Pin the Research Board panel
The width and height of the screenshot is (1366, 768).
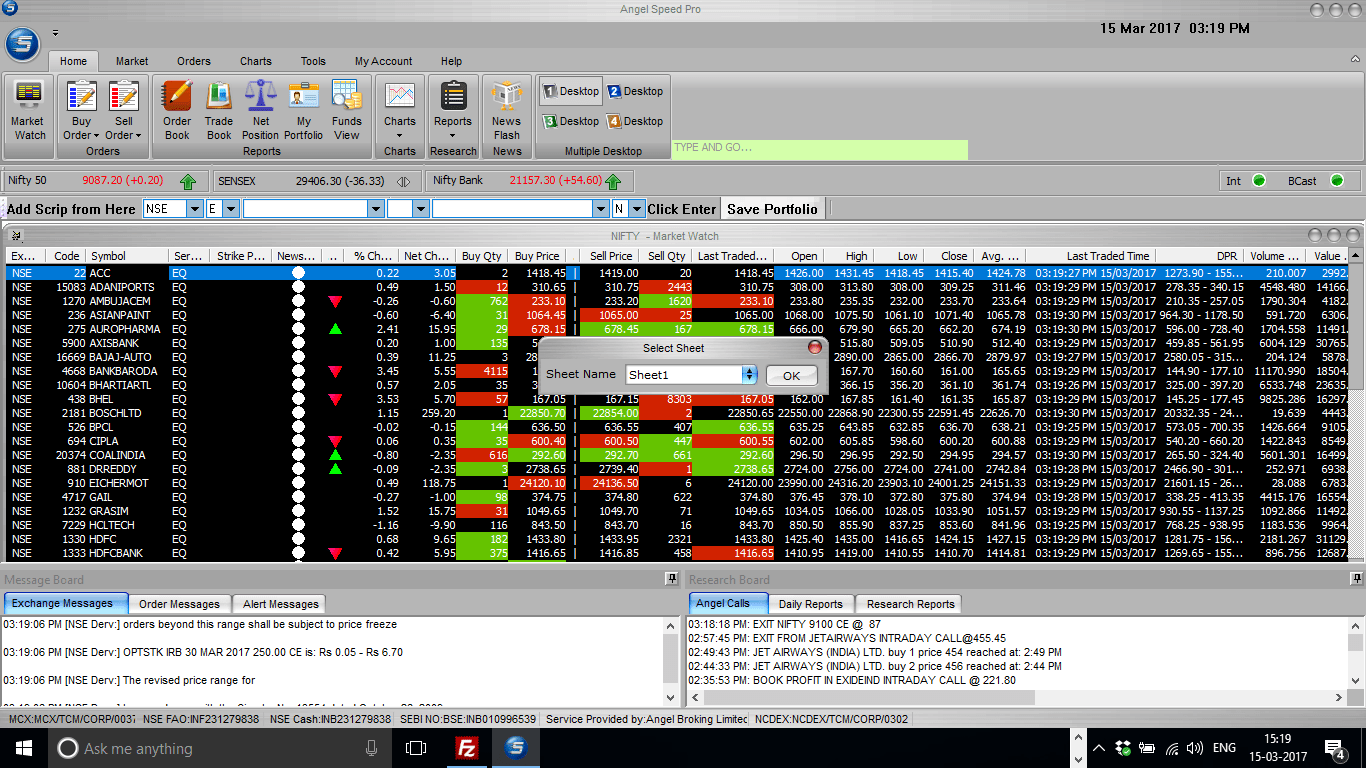1355,579
